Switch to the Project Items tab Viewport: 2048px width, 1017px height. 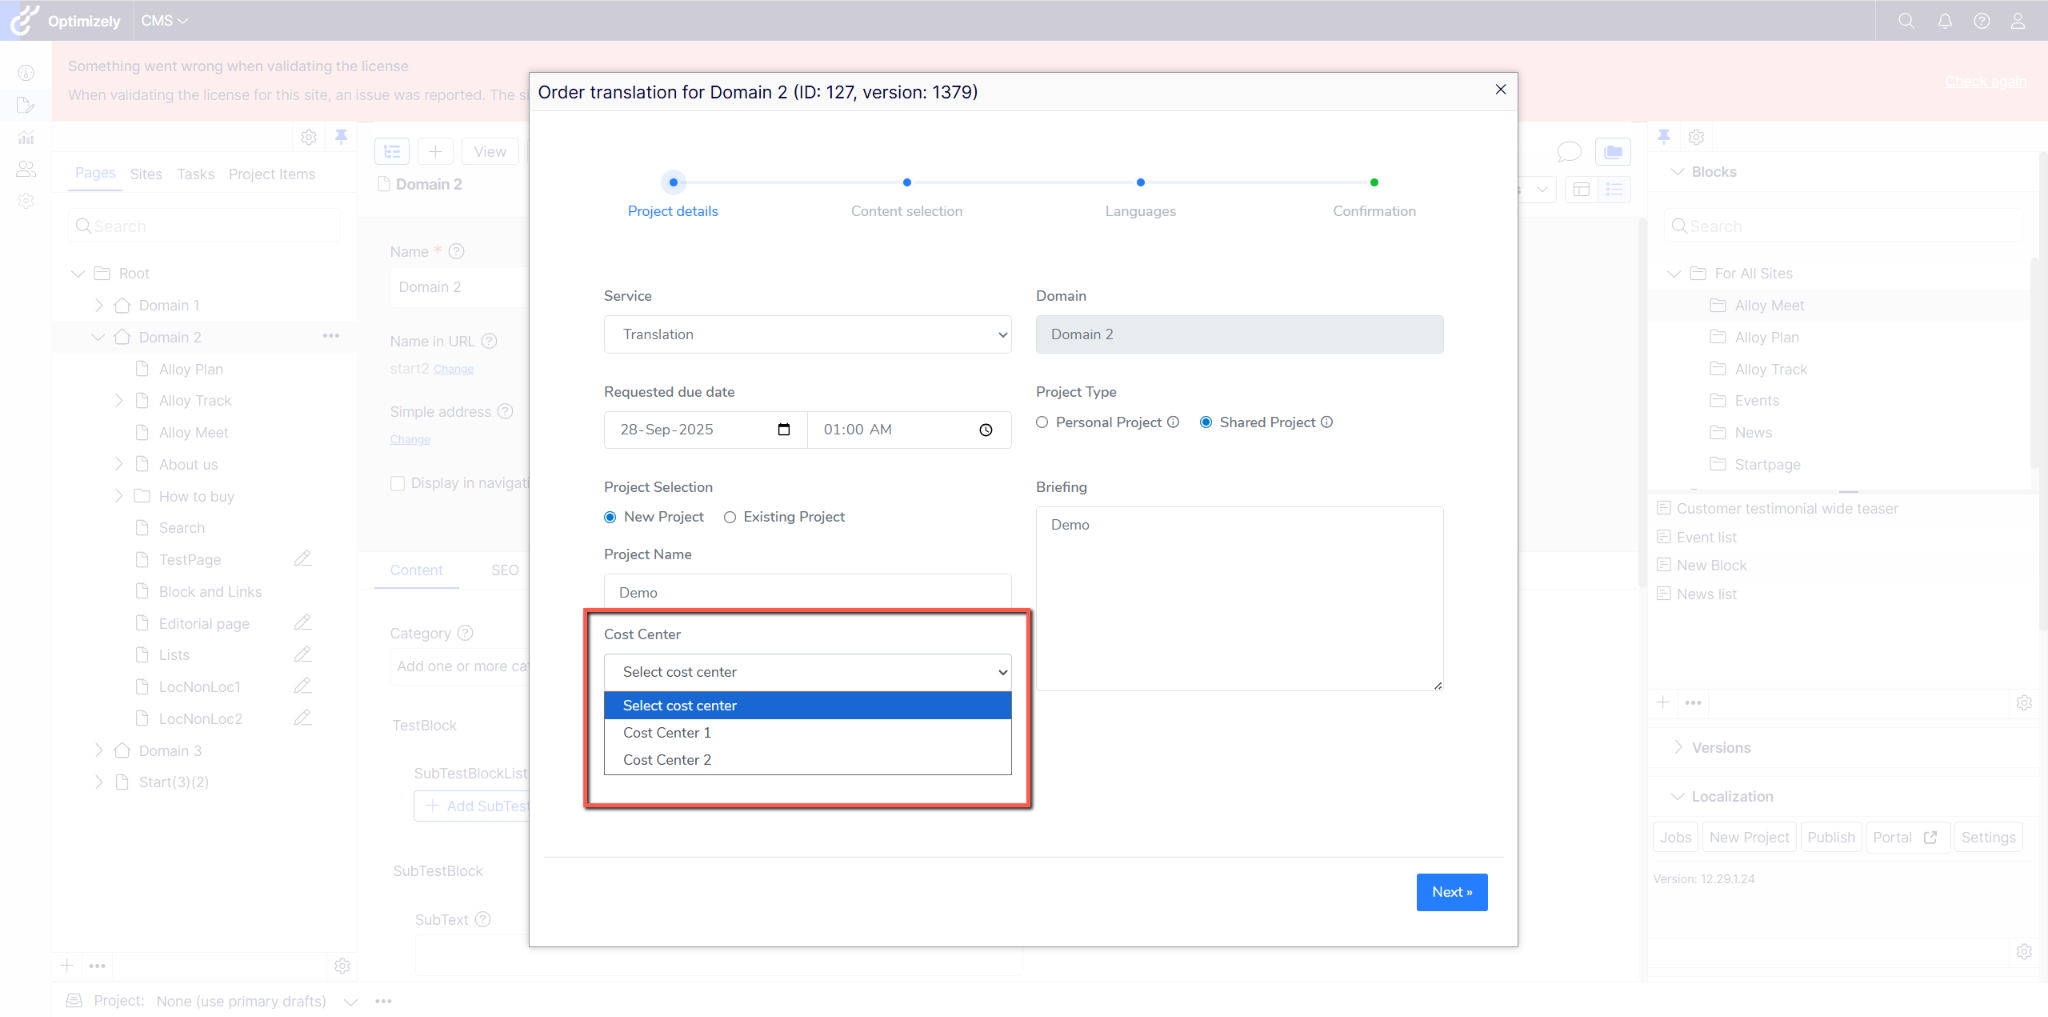[272, 174]
